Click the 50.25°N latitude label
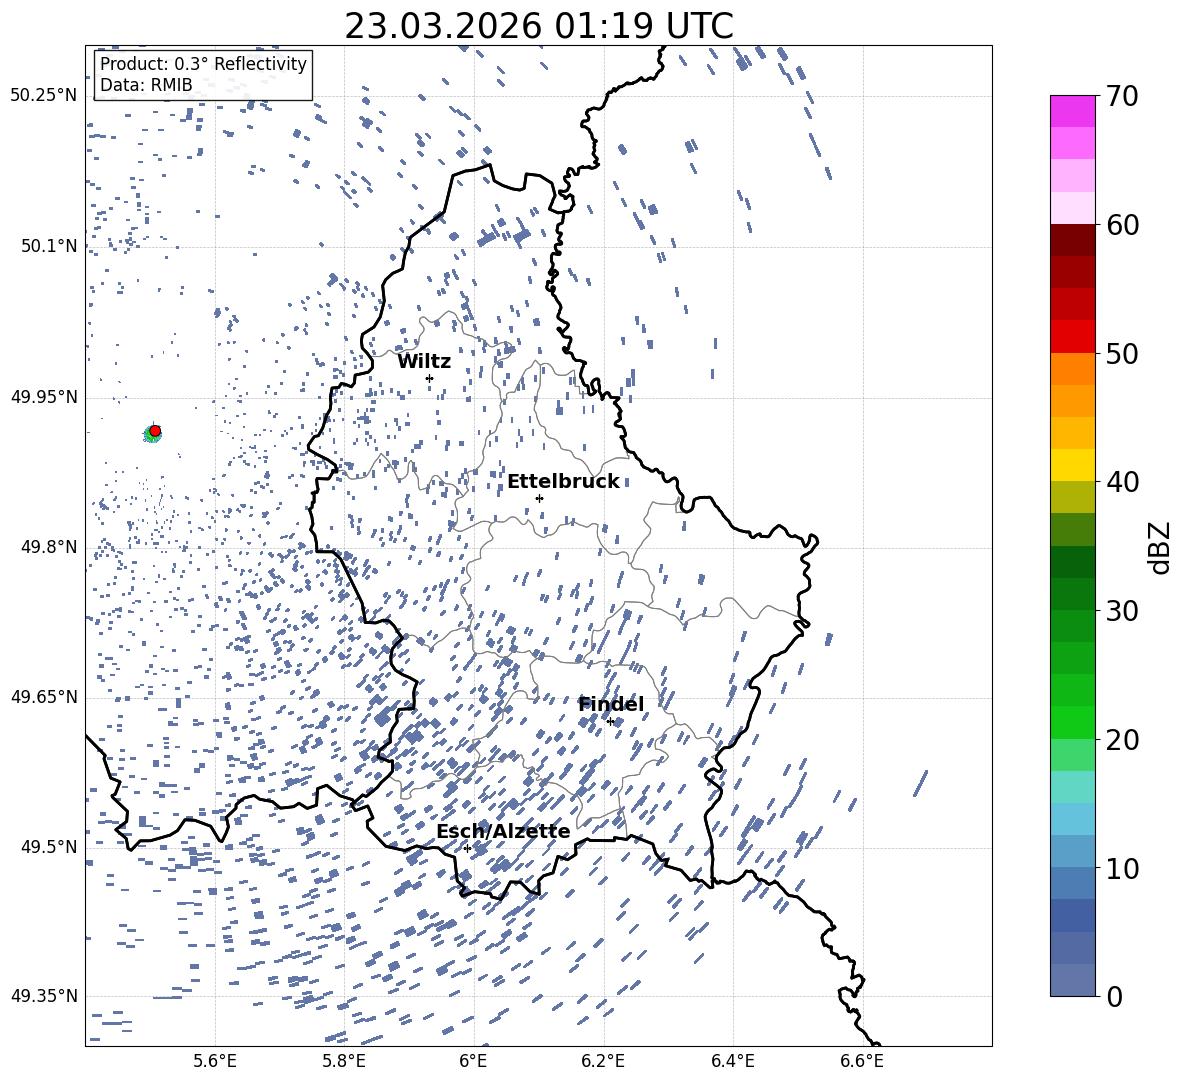 44,96
